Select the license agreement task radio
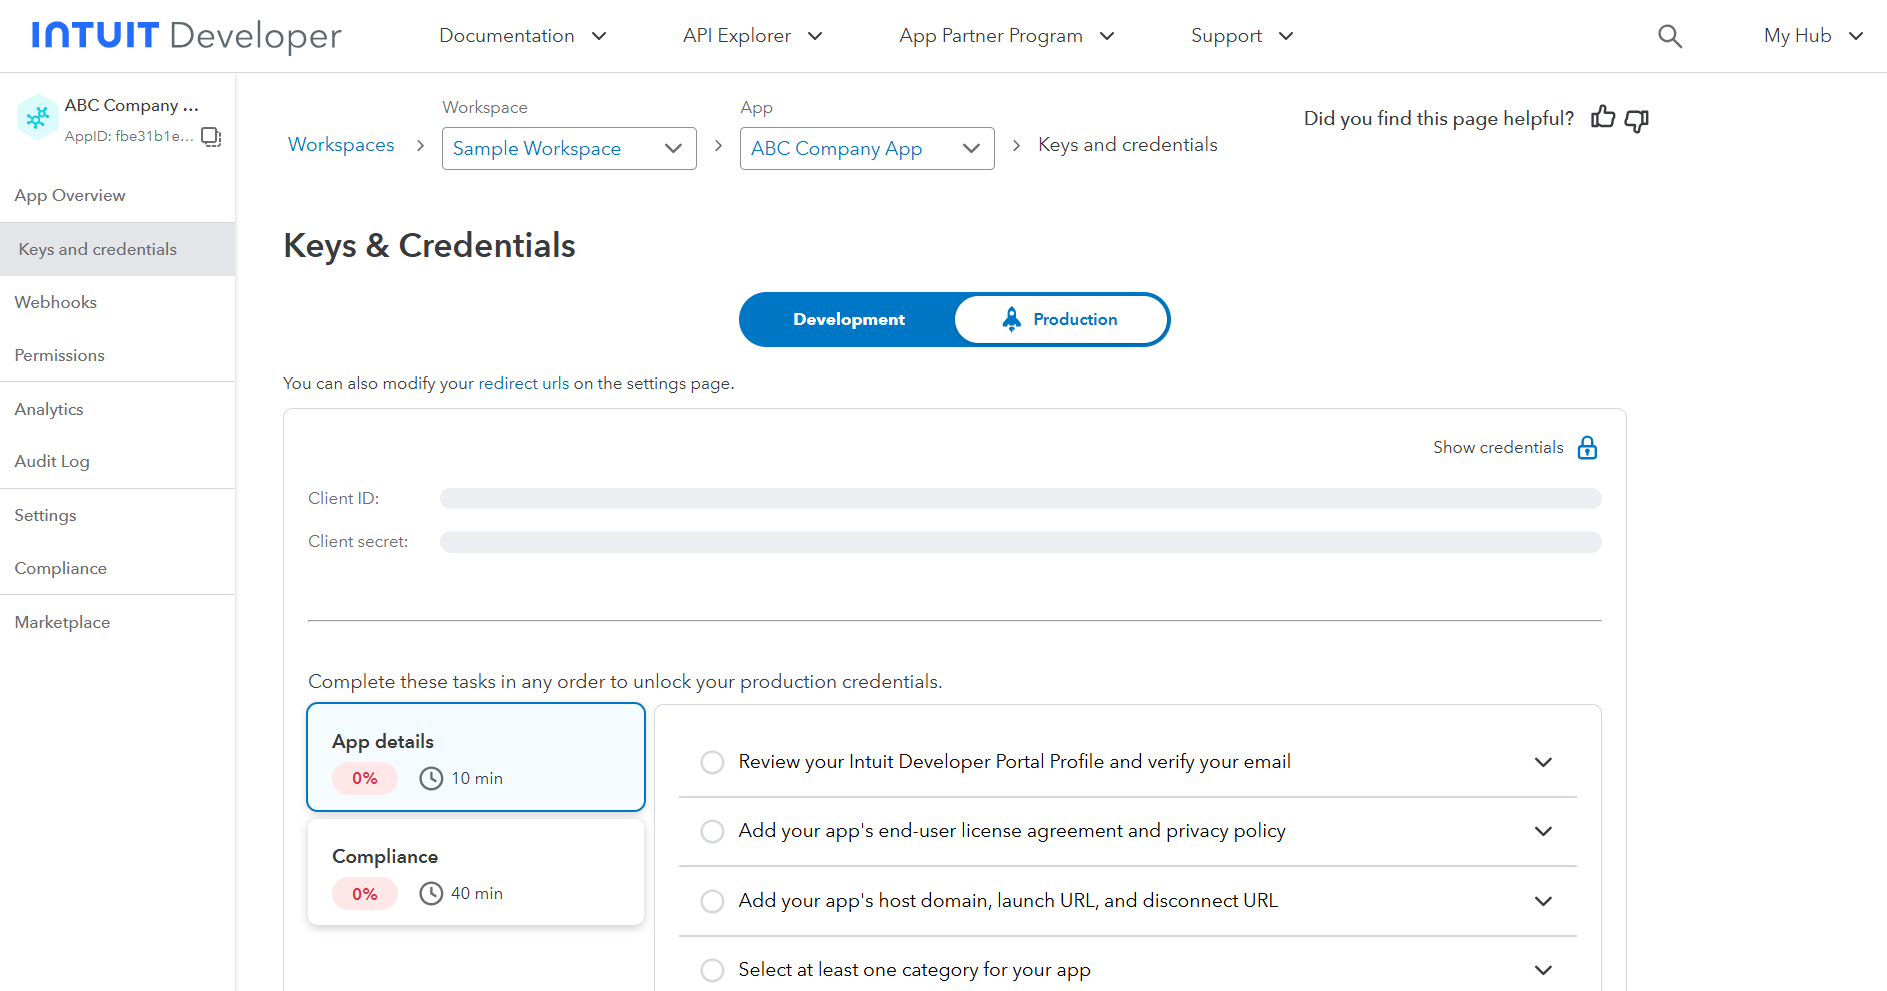The image size is (1887, 991). coord(712,831)
